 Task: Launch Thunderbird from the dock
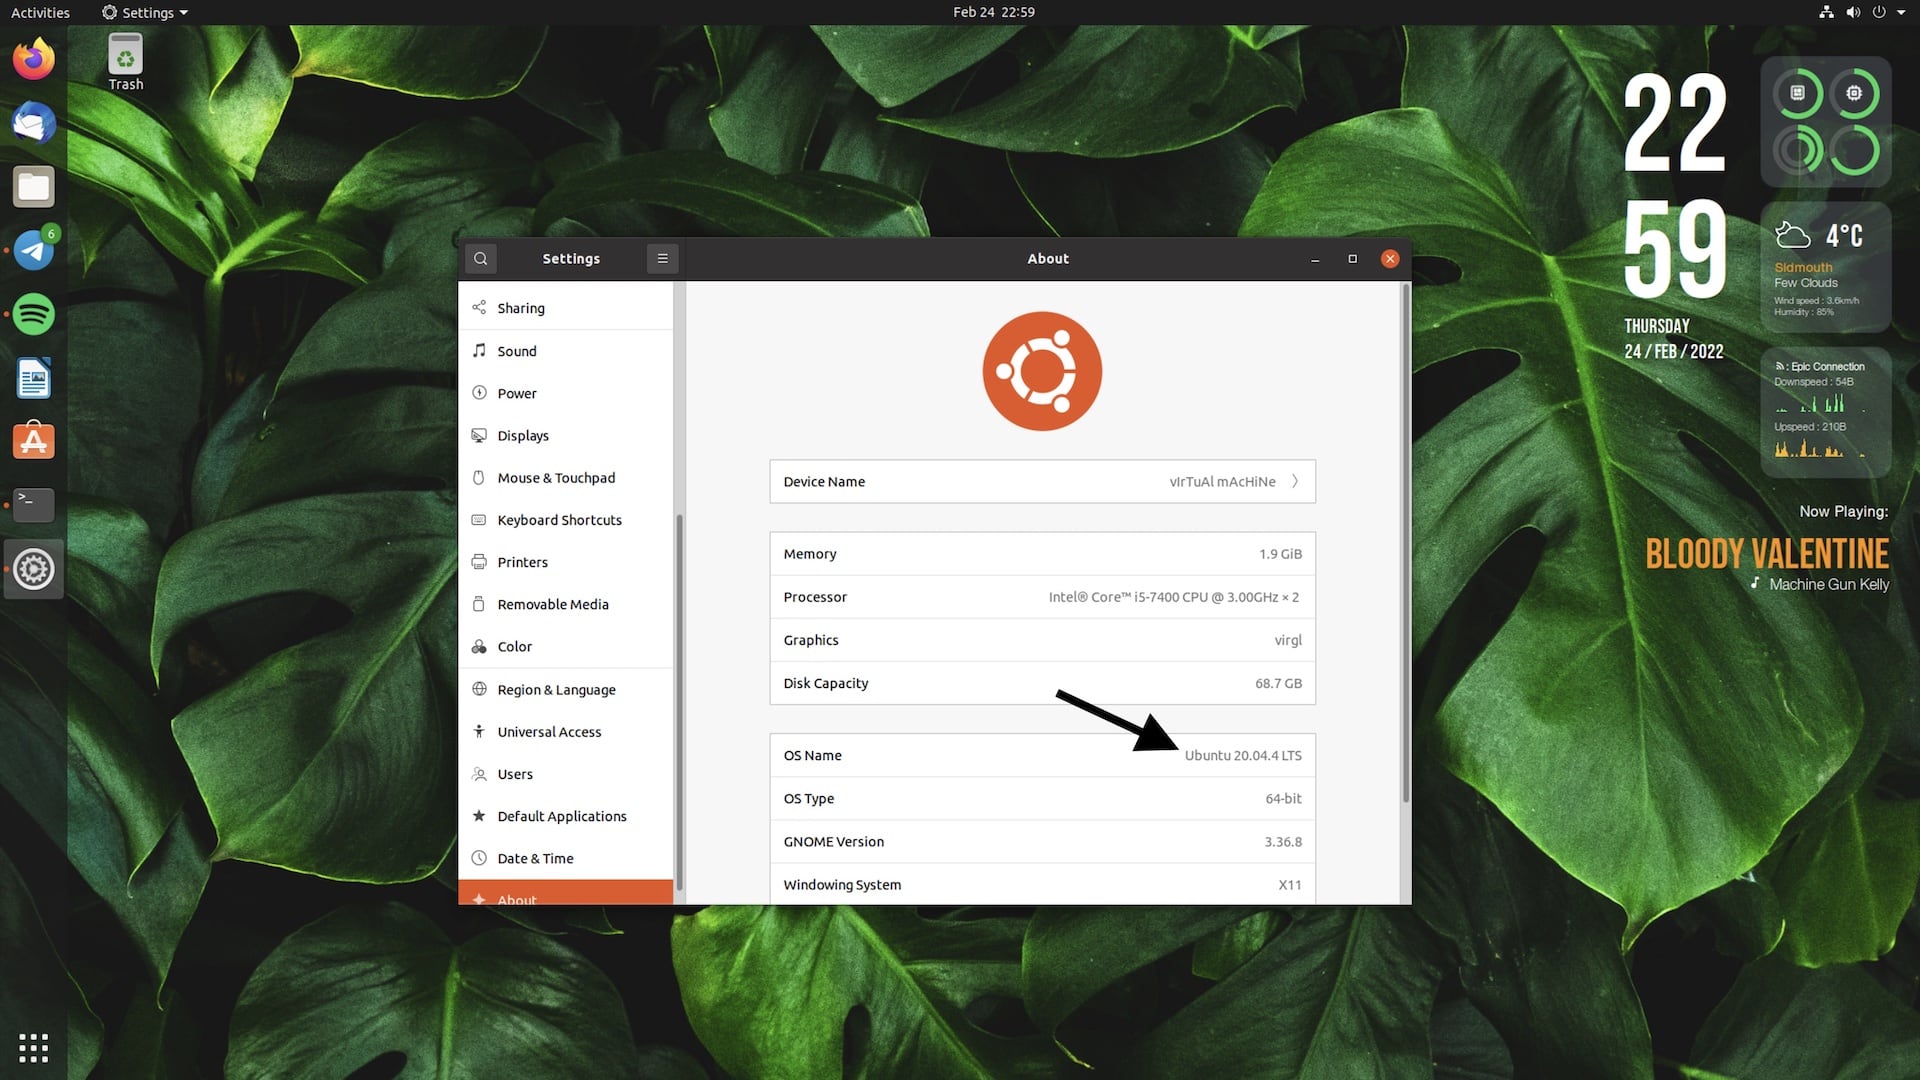tap(33, 122)
